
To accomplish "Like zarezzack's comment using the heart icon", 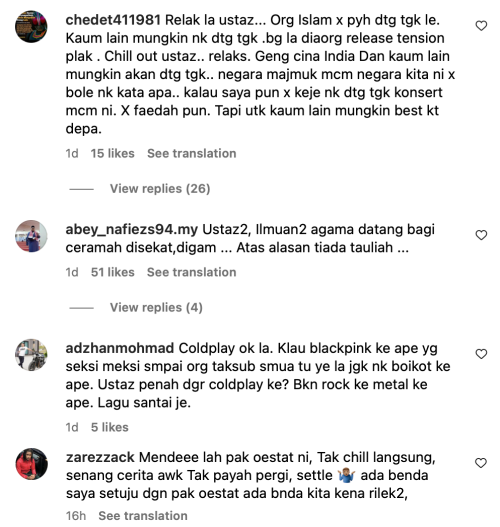I will coord(481,463).
